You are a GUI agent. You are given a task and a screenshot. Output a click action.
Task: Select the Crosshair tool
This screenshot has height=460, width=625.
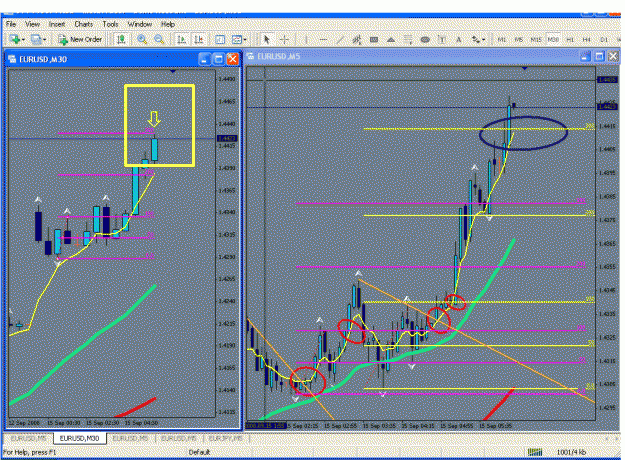pos(284,39)
